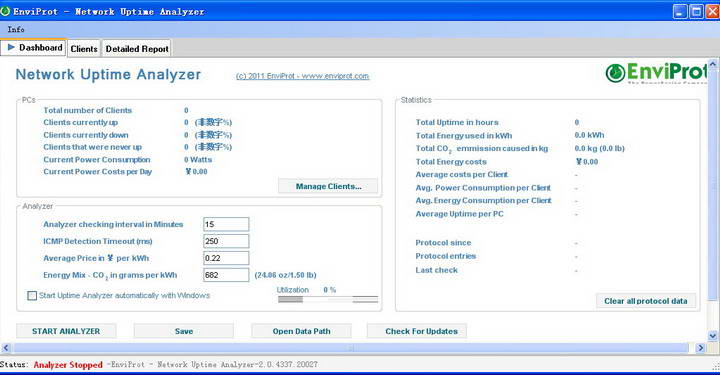
Task: Click the Average costs per Client label
Action: 461,175
